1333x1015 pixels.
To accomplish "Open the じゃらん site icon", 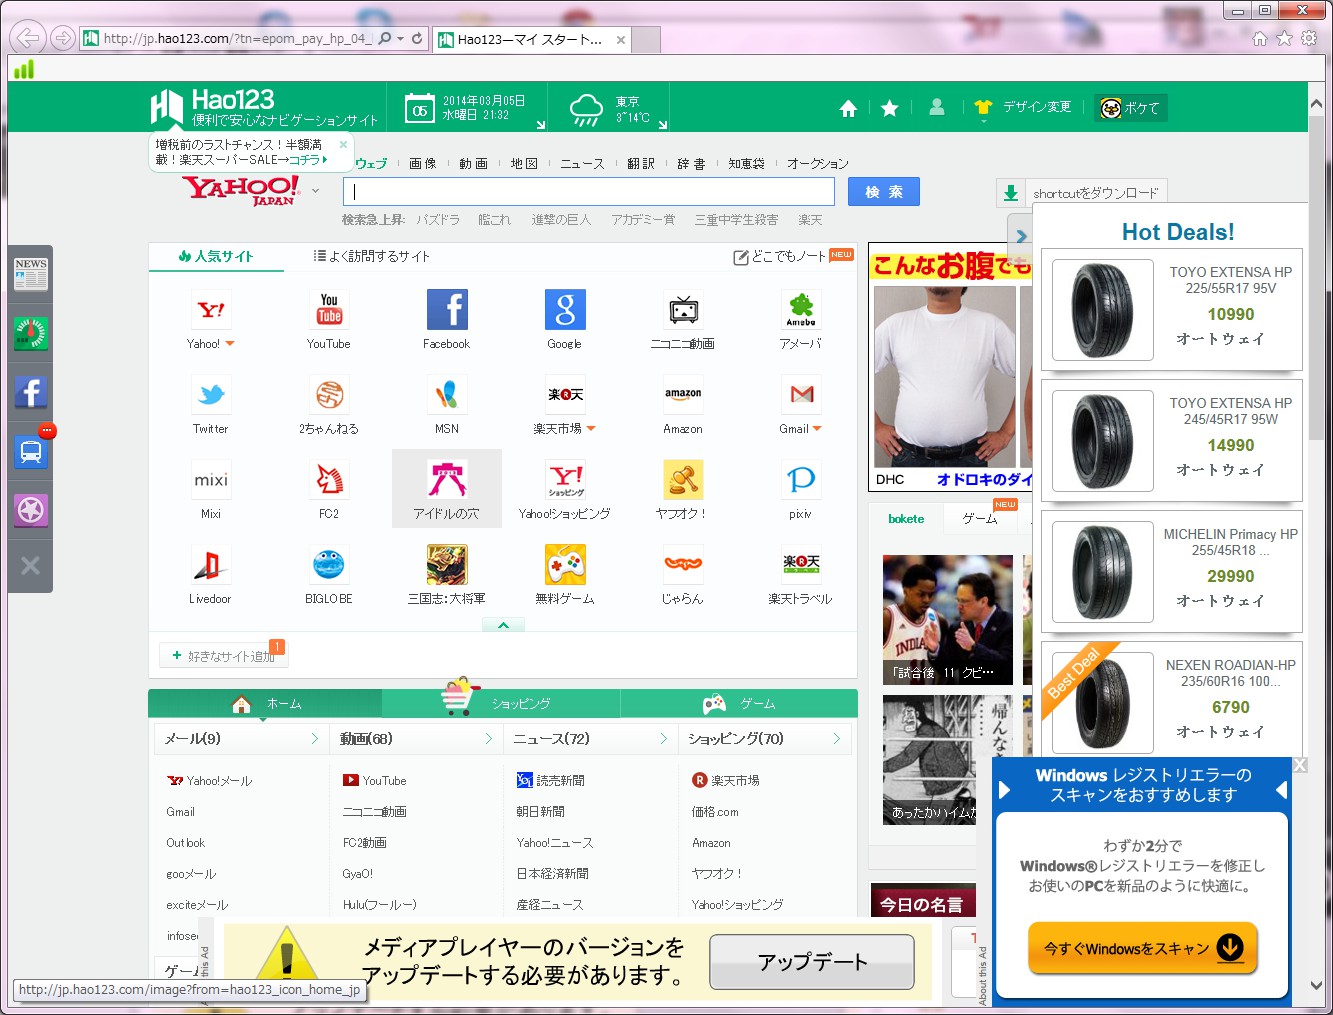I will coord(683,565).
